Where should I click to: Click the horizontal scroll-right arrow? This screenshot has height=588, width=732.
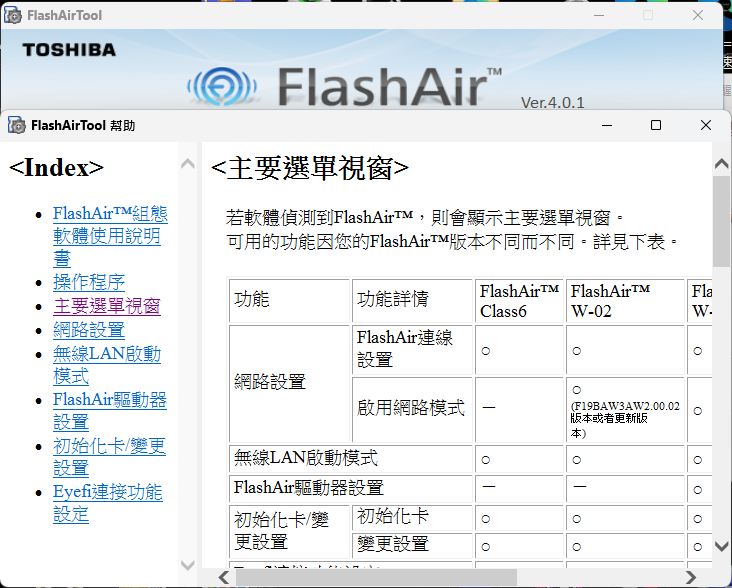691,577
